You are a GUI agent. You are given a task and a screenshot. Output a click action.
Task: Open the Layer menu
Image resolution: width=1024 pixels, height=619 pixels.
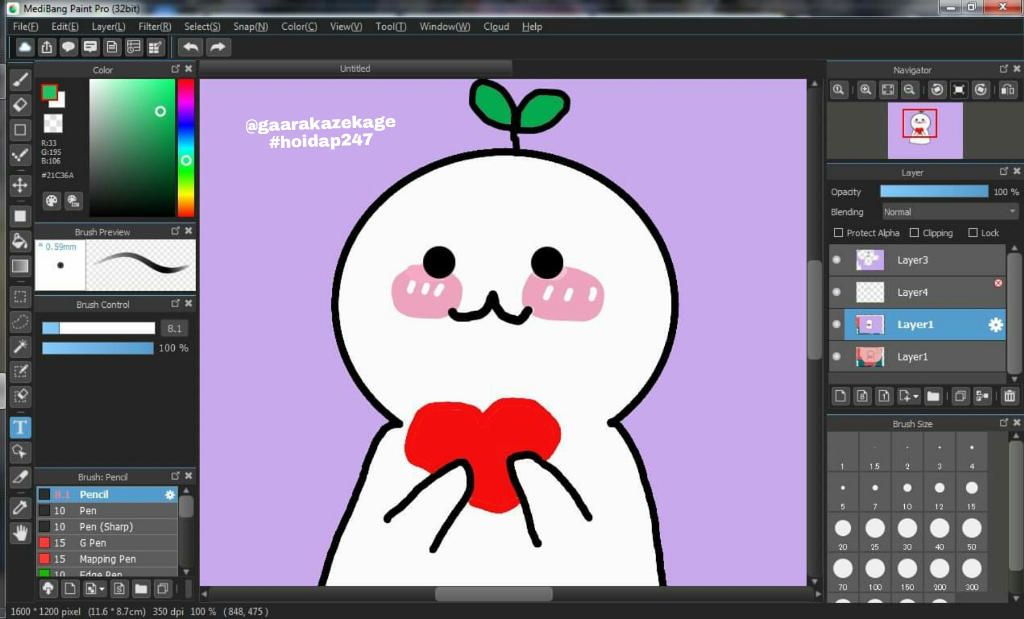[x=108, y=27]
